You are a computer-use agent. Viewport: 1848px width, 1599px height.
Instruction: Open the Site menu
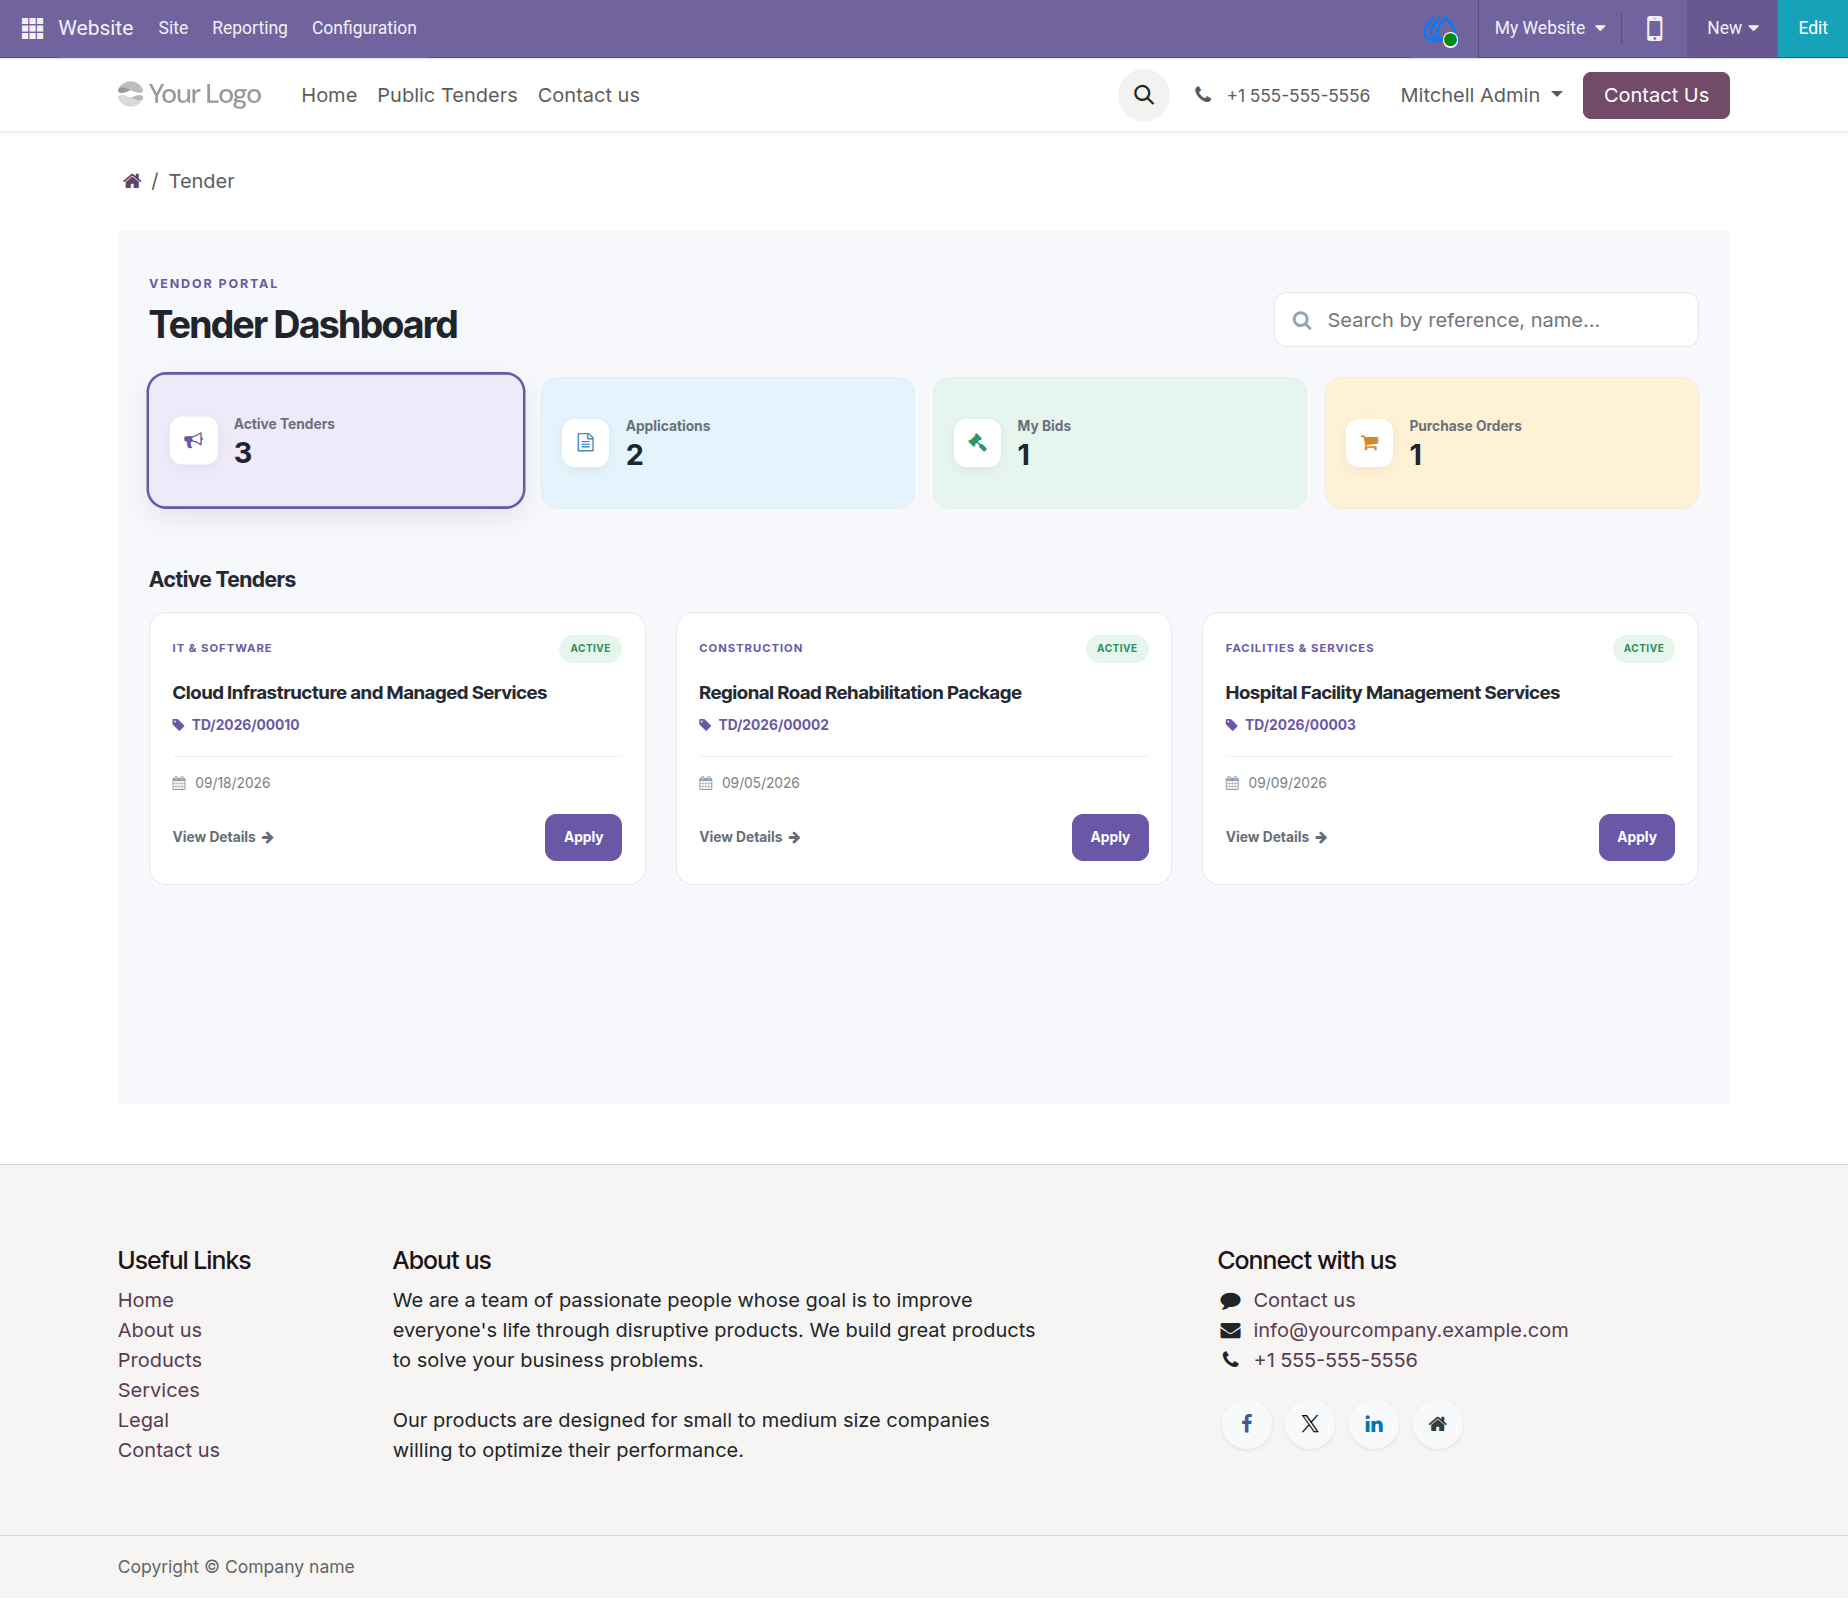pos(173,28)
